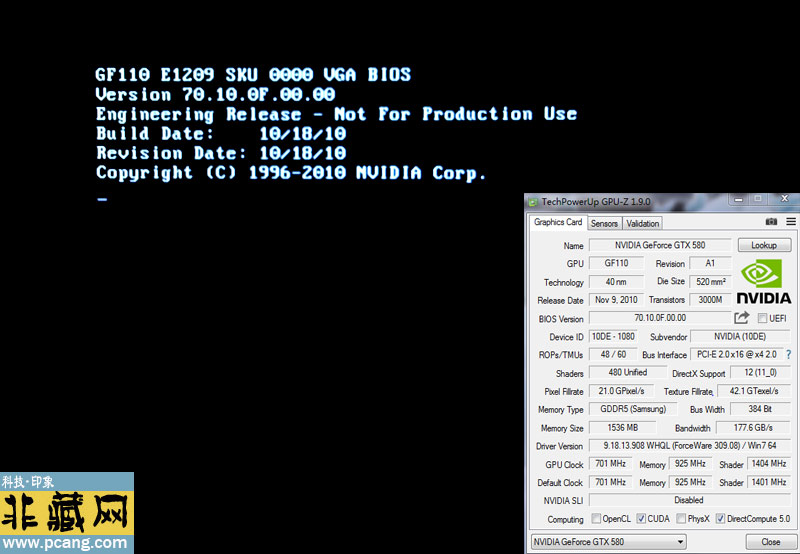This screenshot has width=800, height=554.
Task: Click the Release Date field Nov 9, 2010
Action: tap(616, 300)
